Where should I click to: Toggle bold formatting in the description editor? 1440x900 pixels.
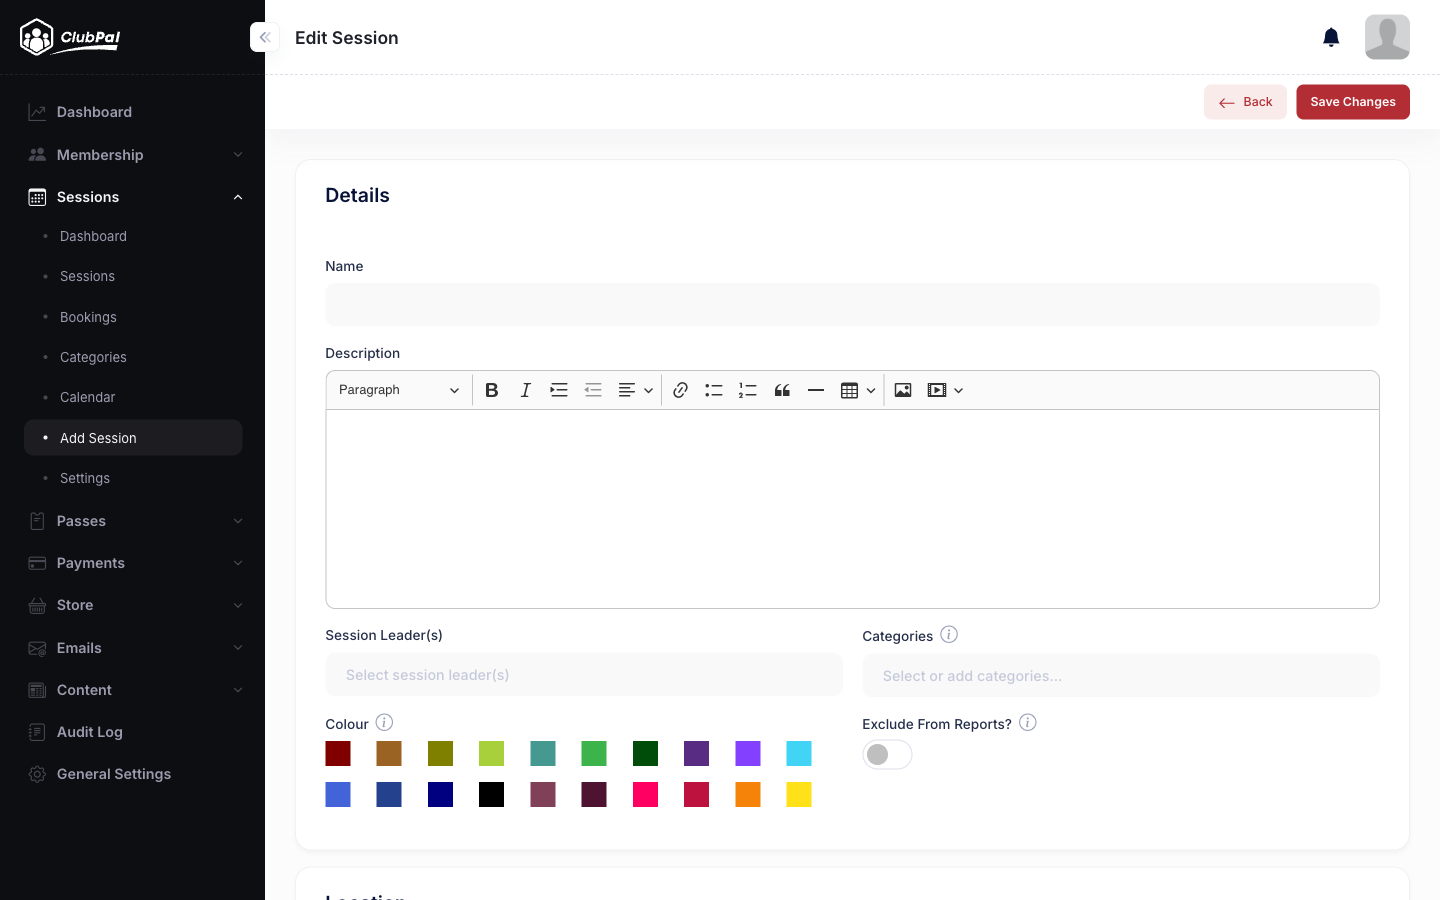click(x=491, y=390)
